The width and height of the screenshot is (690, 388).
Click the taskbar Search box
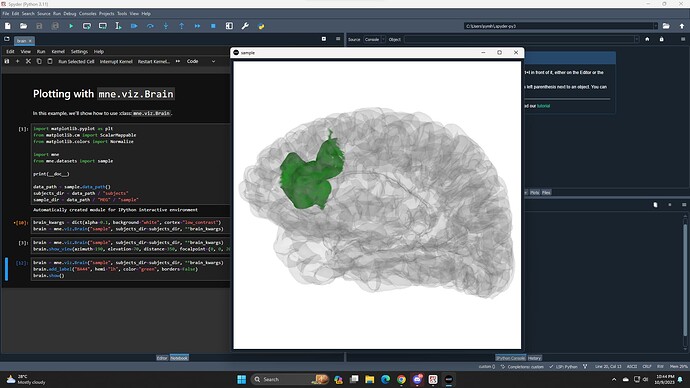[x=290, y=379]
